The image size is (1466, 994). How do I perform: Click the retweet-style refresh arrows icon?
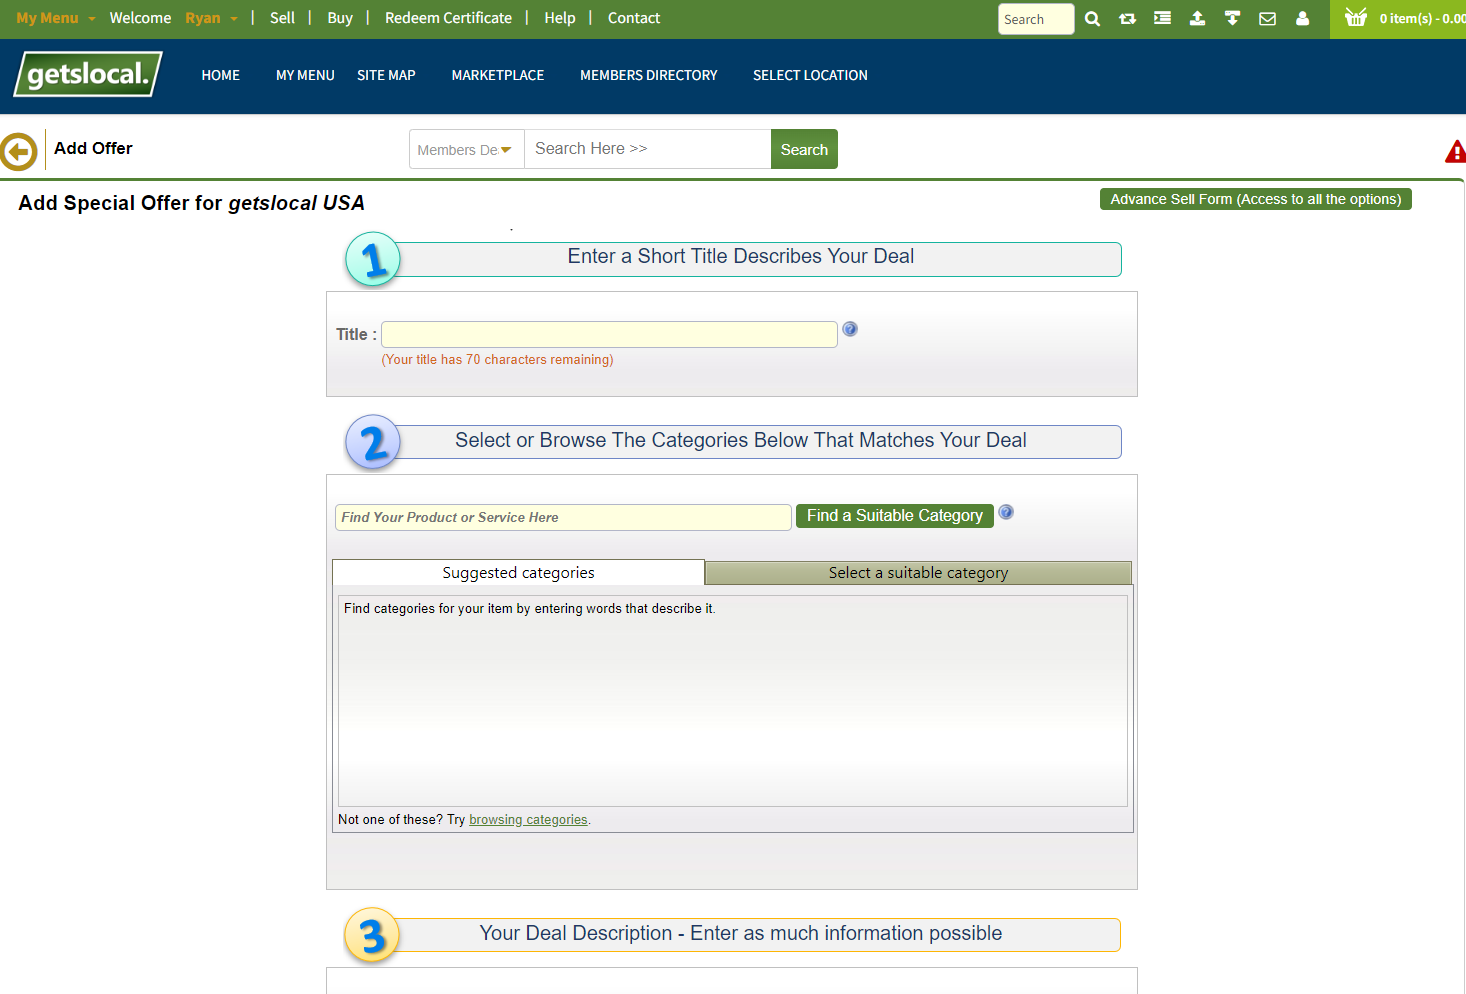click(1127, 19)
